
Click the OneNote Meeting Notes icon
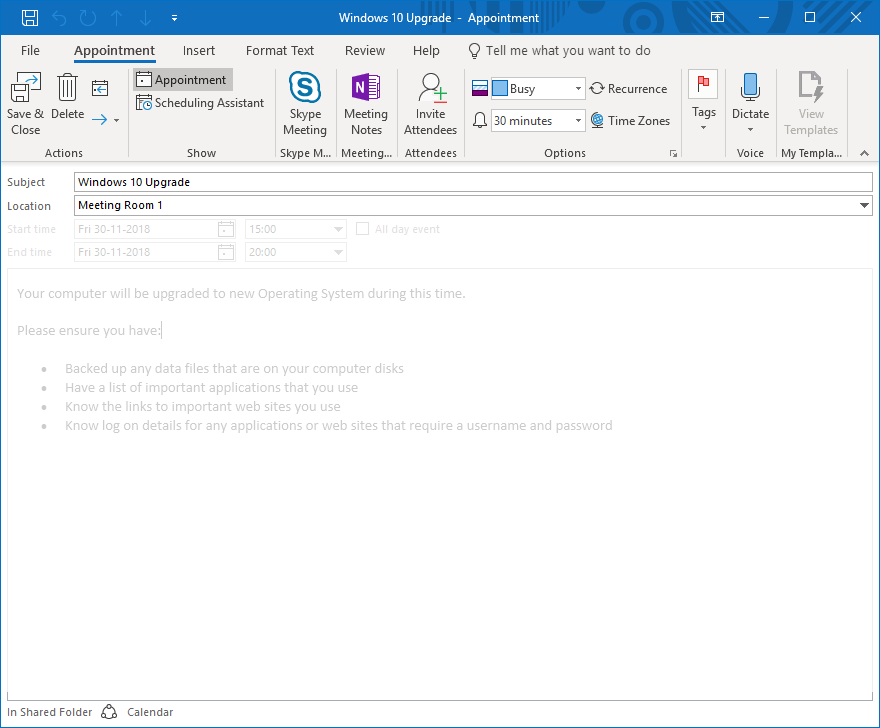[366, 89]
